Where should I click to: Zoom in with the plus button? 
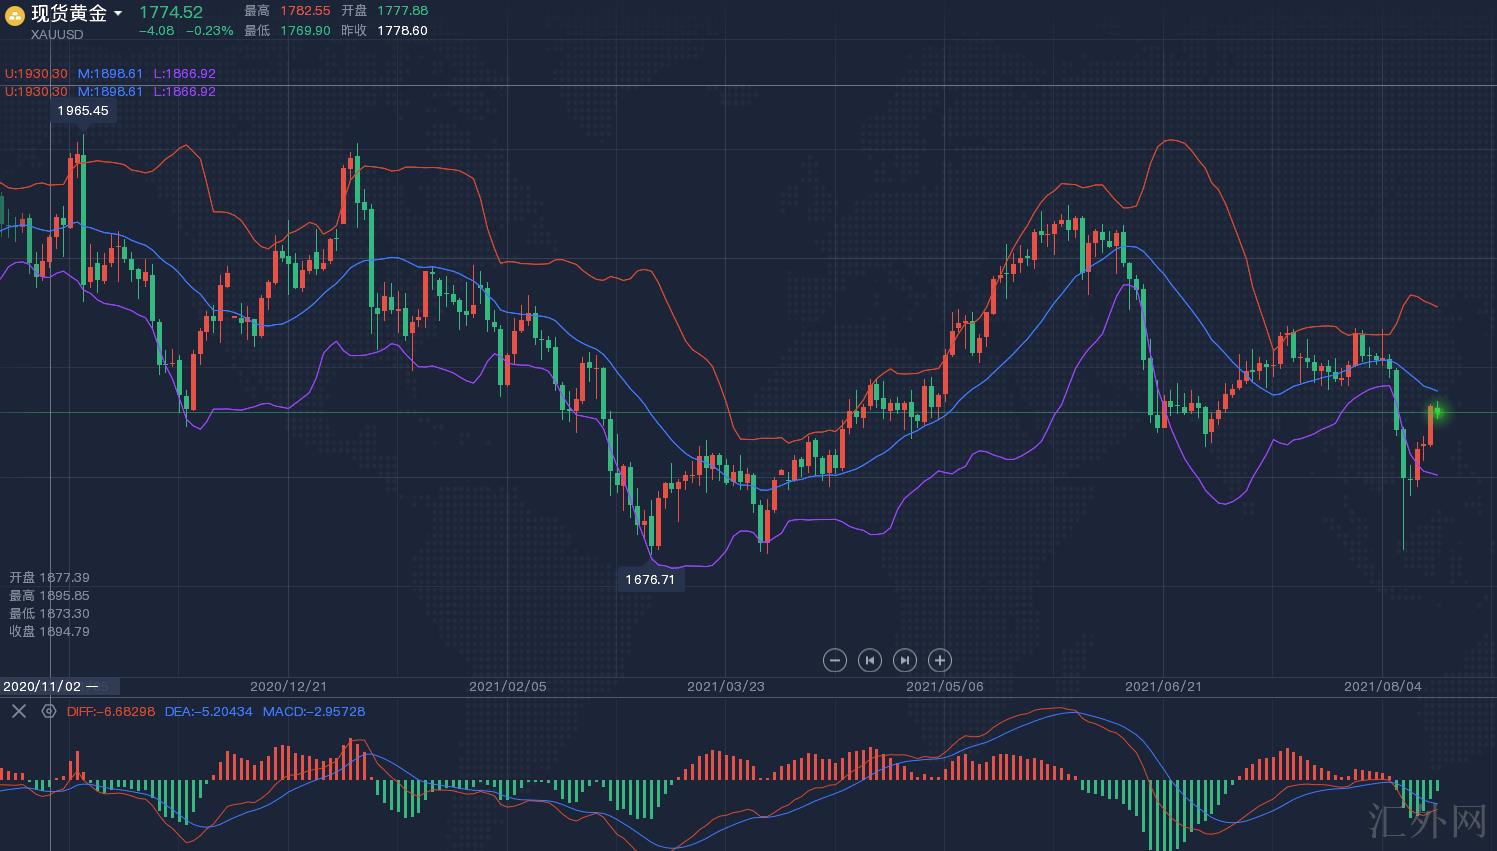[940, 660]
